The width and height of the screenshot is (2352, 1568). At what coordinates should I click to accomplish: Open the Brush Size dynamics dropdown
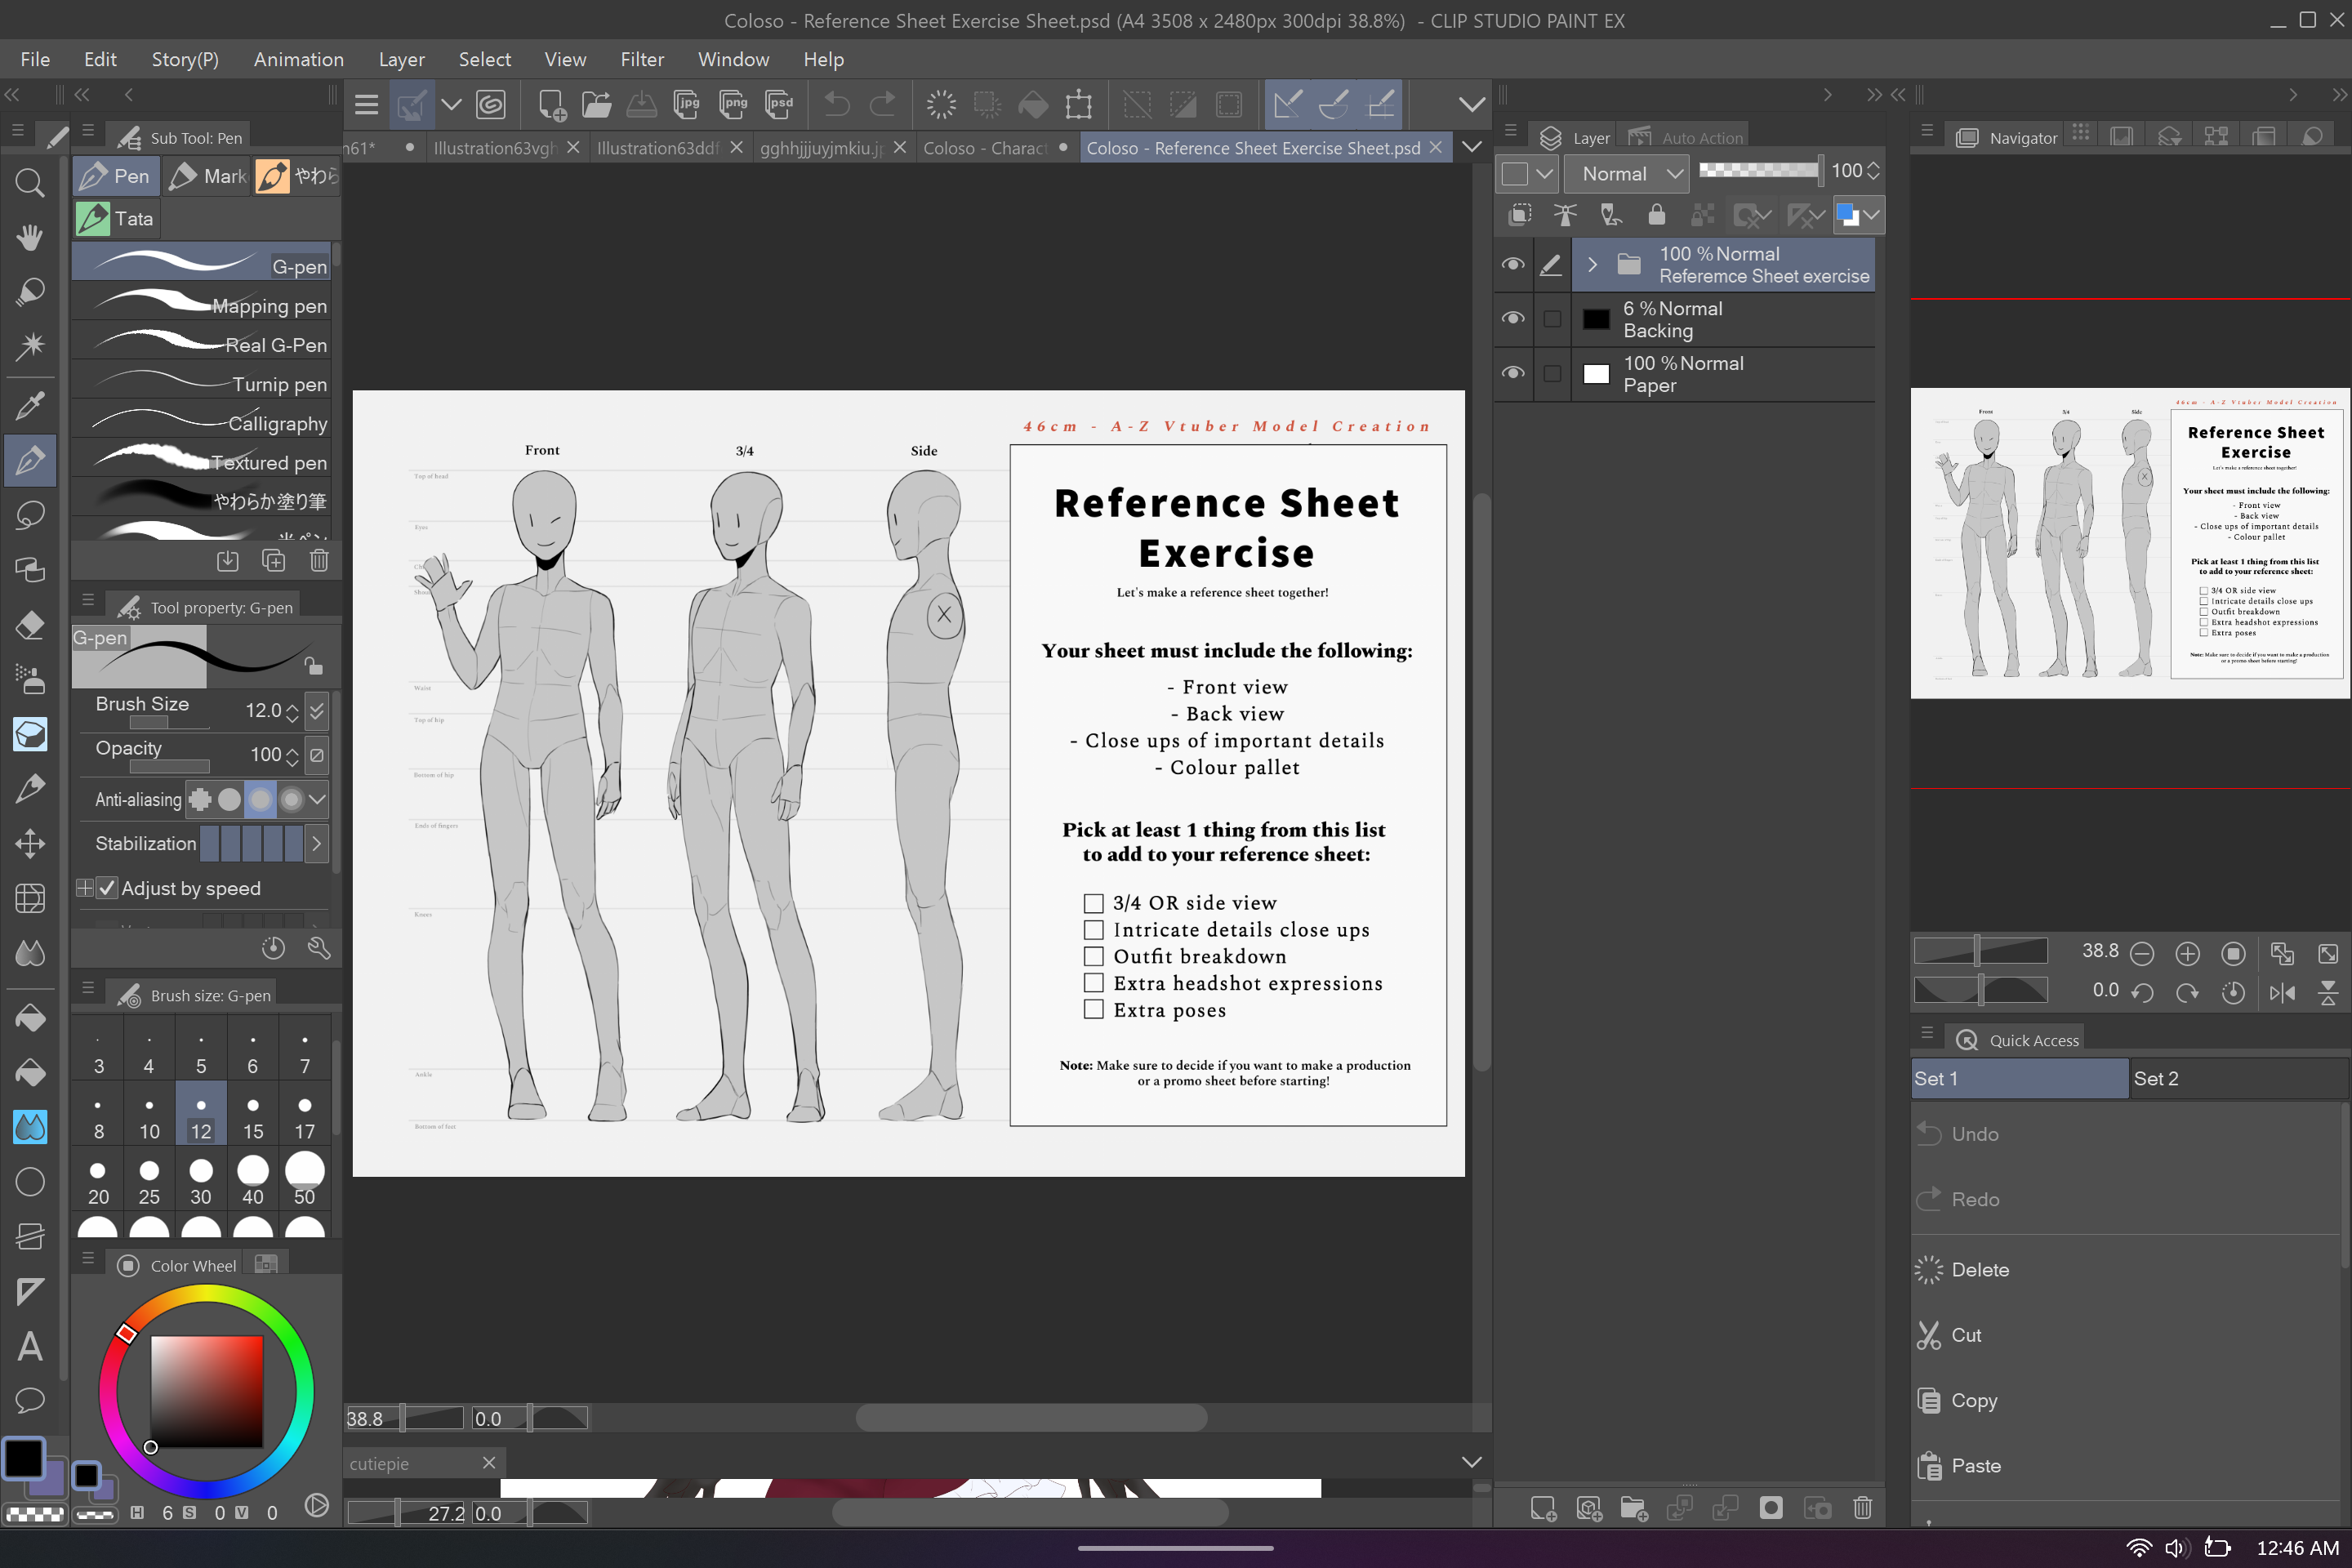click(x=317, y=710)
